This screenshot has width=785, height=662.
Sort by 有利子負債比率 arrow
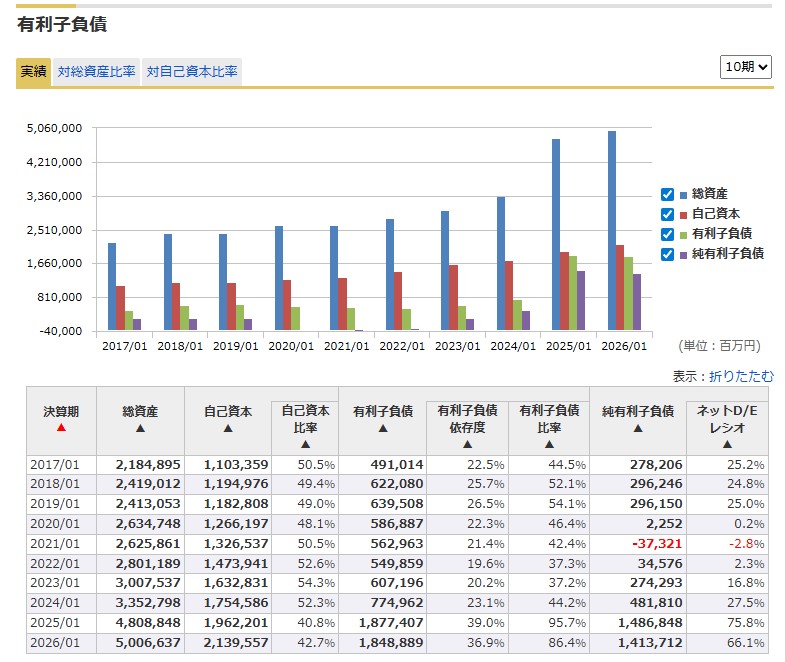coord(549,444)
